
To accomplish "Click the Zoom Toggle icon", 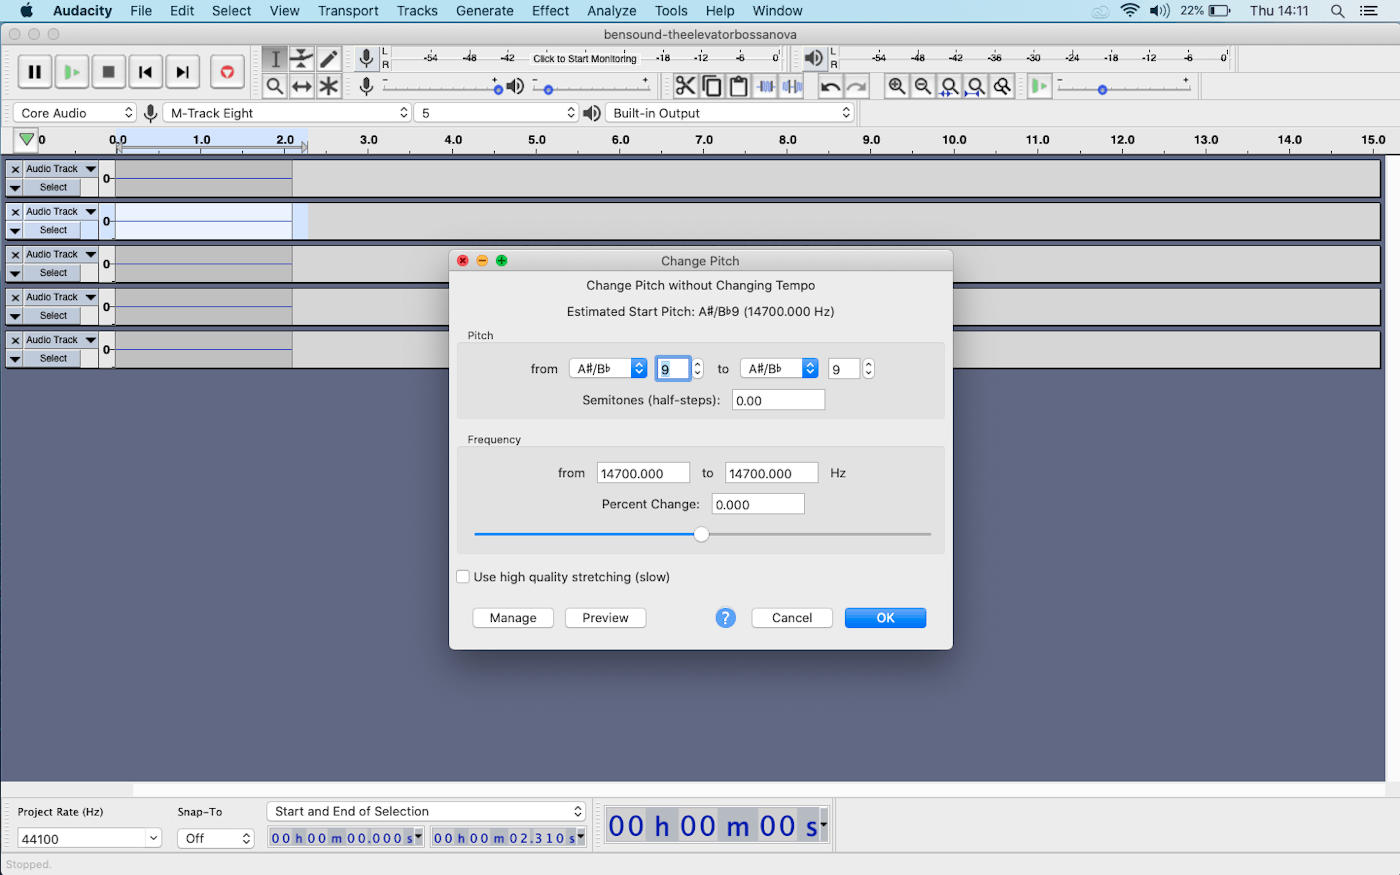I will pyautogui.click(x=1002, y=86).
